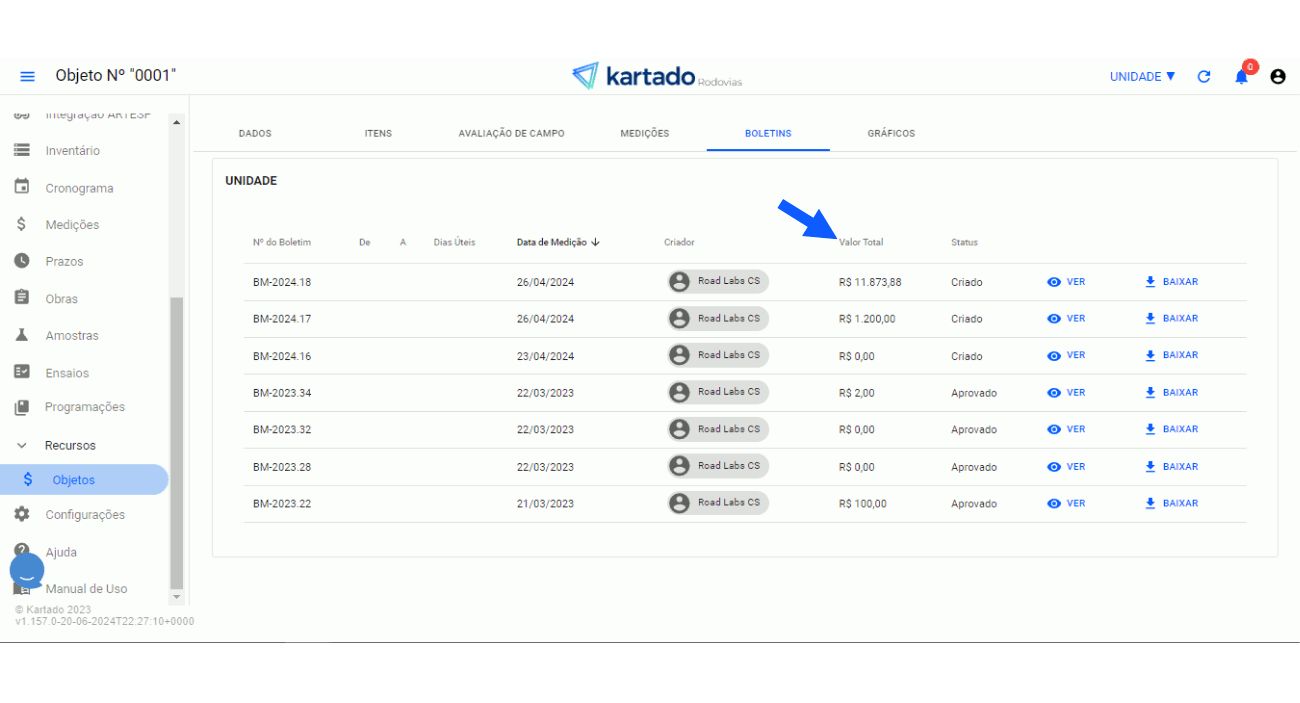Collapse the Recursos sidebar section
This screenshot has width=1300, height=703.
(x=22, y=445)
